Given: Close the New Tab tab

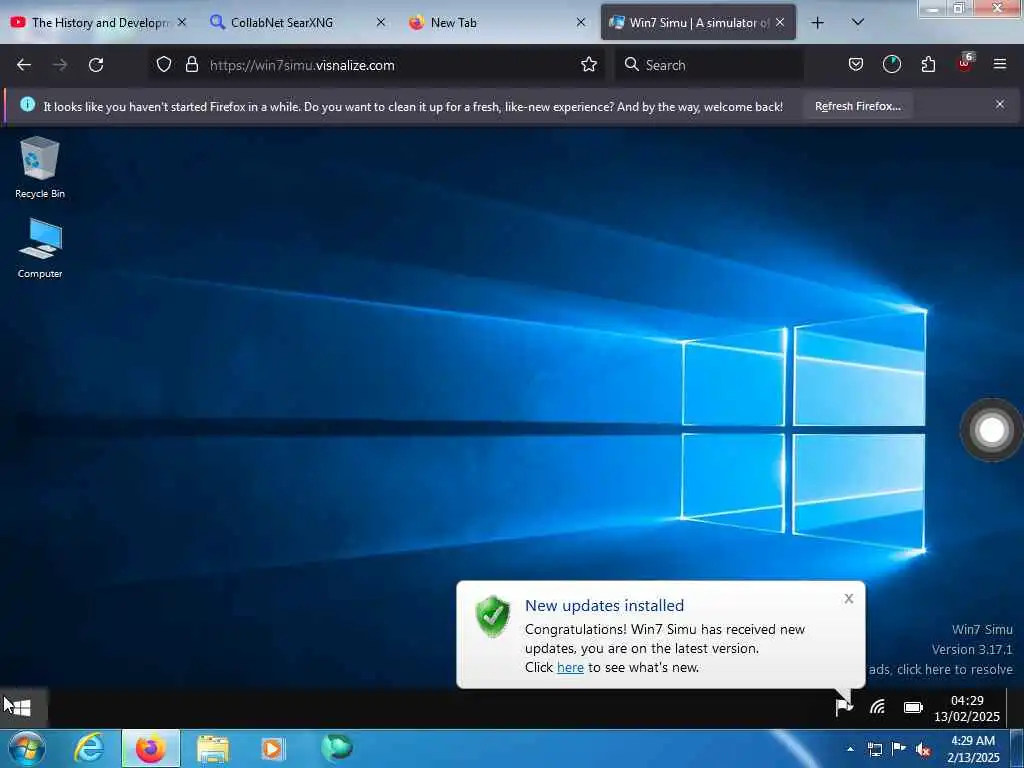Looking at the screenshot, I should coord(581,23).
